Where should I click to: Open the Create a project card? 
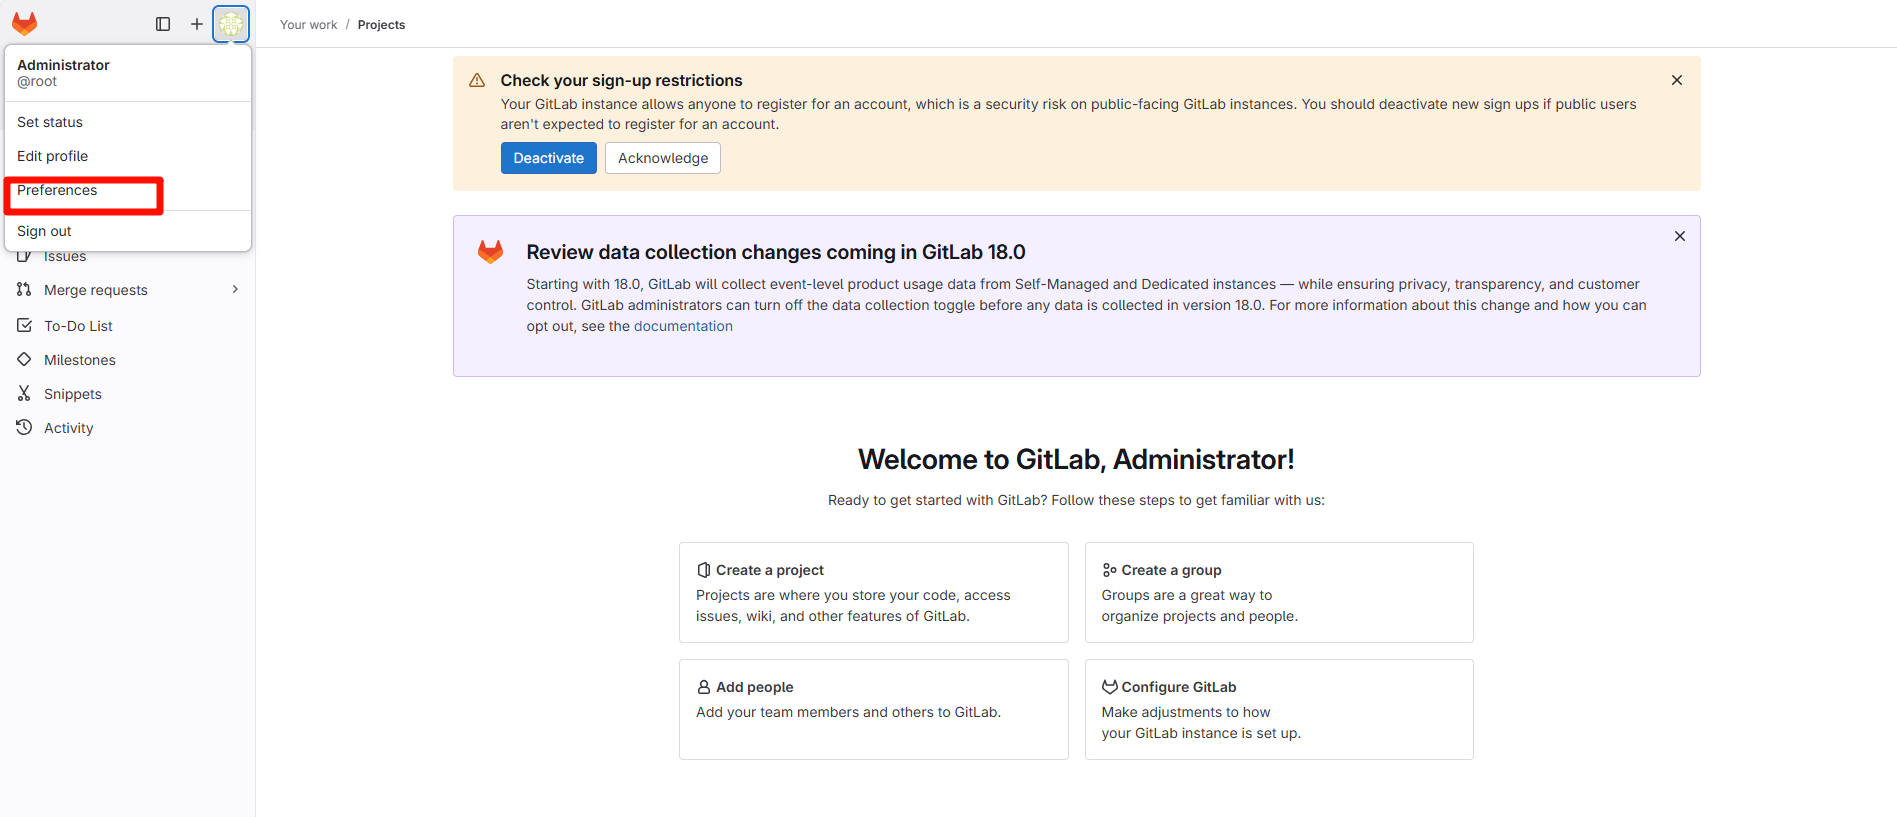click(874, 592)
